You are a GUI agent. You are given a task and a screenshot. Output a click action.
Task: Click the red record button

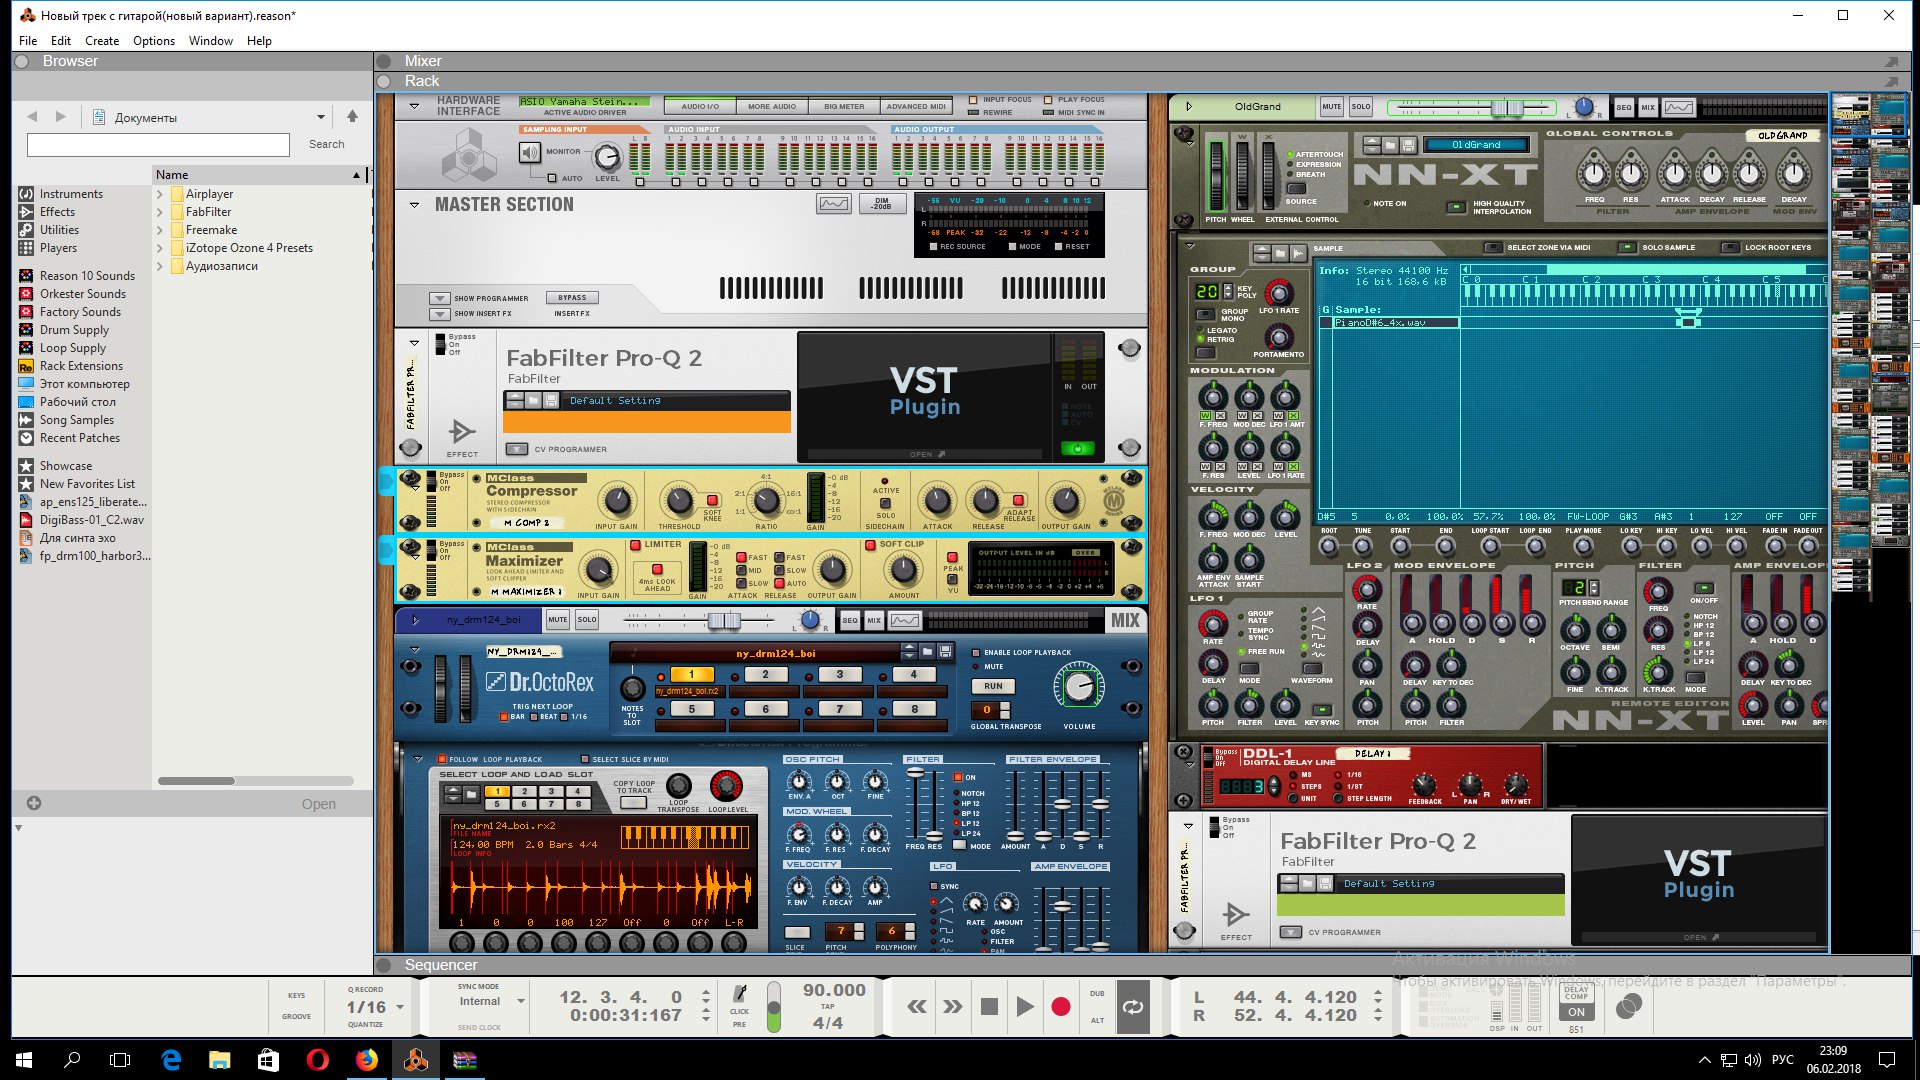(1061, 1007)
